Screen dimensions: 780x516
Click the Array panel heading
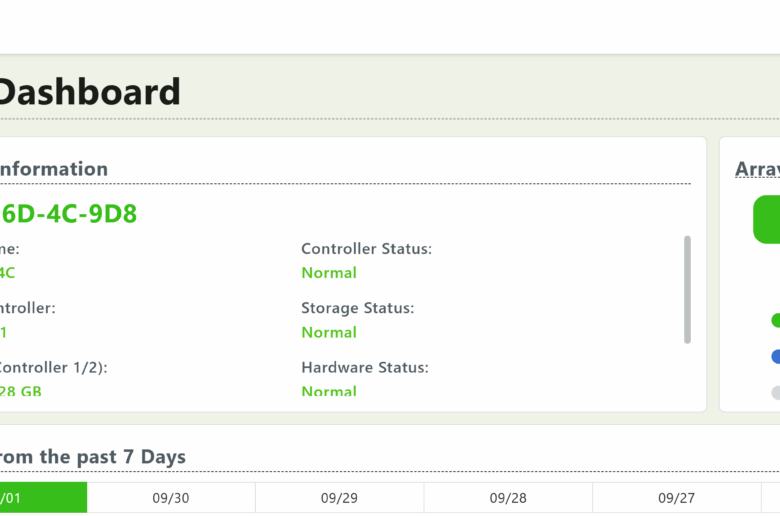[757, 169]
